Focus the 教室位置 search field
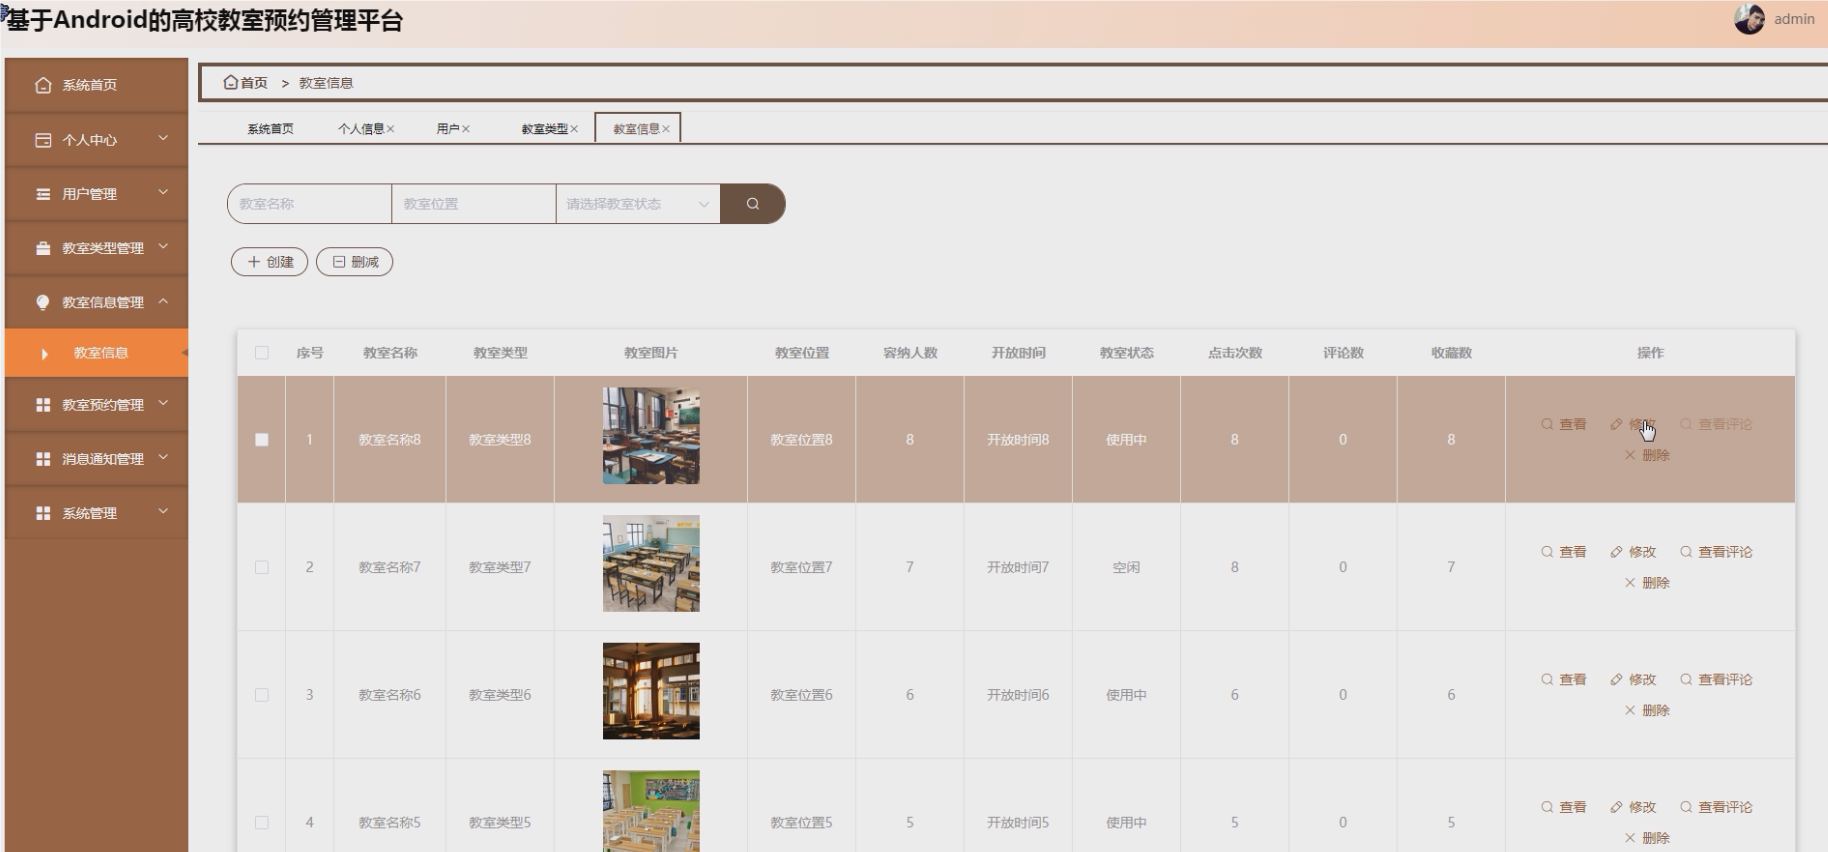1828x852 pixels. (474, 204)
